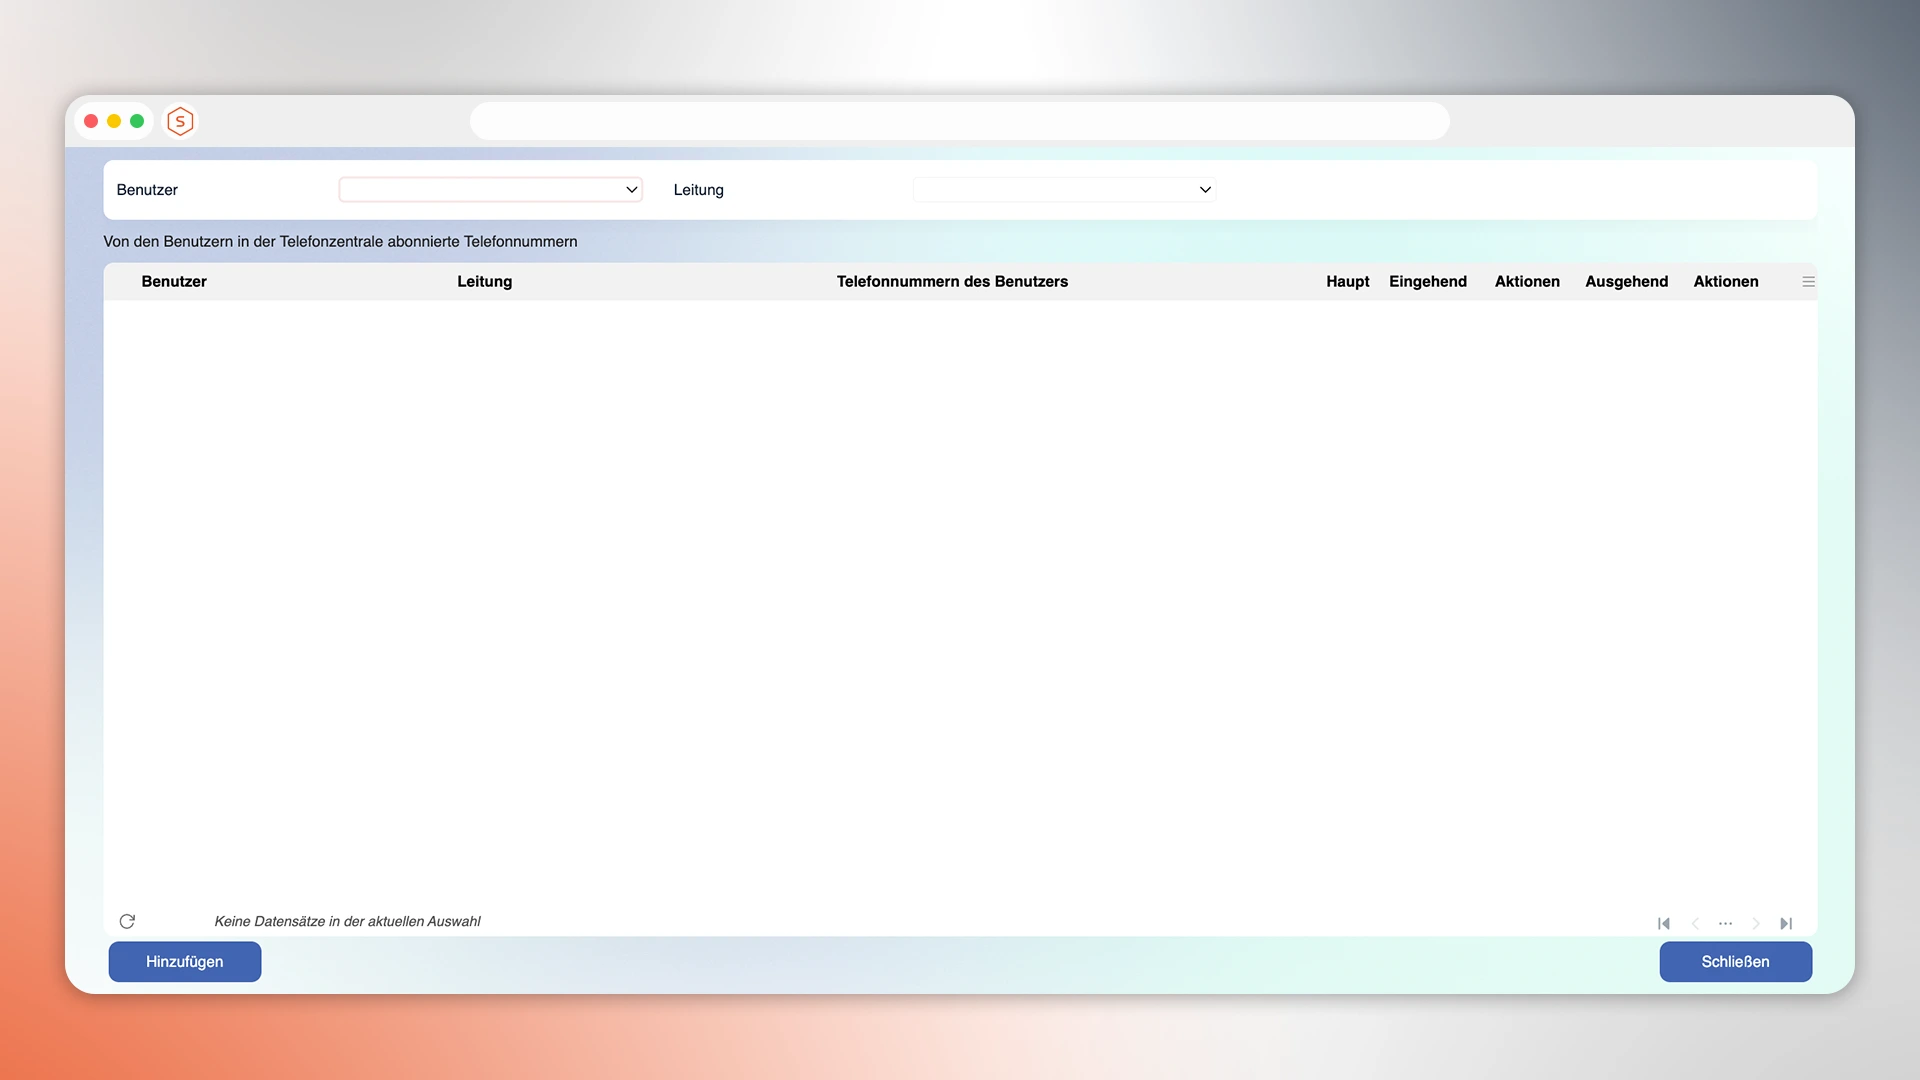Go to first page of records
Image resolution: width=1920 pixels, height=1080 pixels.
(1664, 923)
